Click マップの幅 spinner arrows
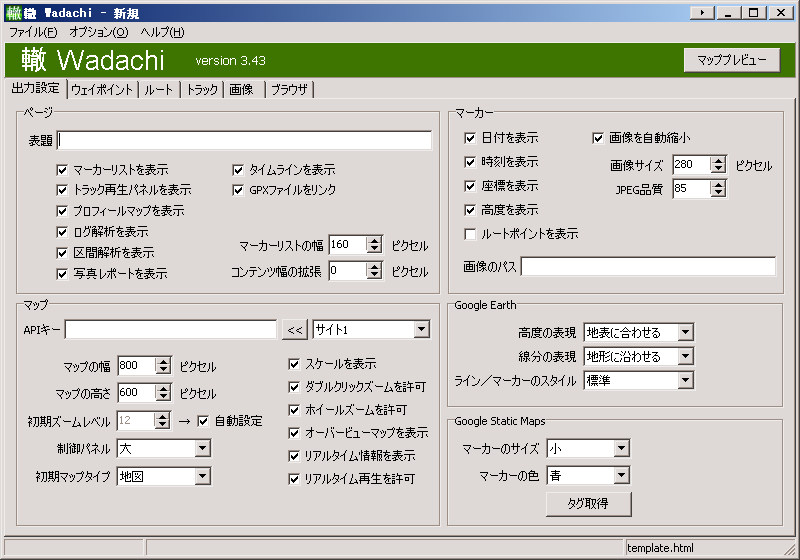This screenshot has width=800, height=560. [x=163, y=366]
